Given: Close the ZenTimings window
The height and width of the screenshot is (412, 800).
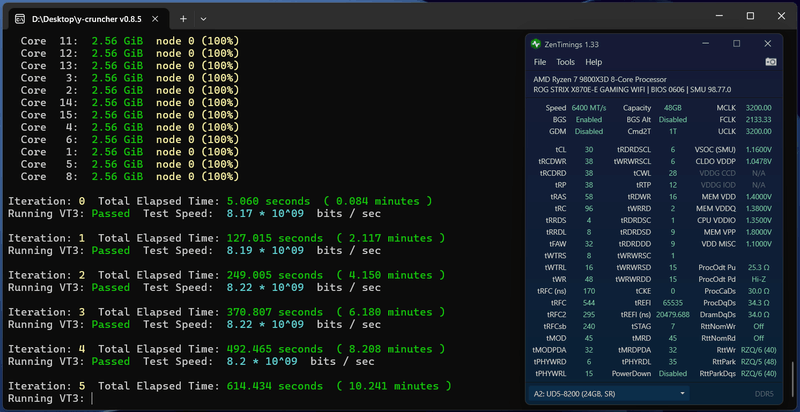Looking at the screenshot, I should tap(767, 43).
